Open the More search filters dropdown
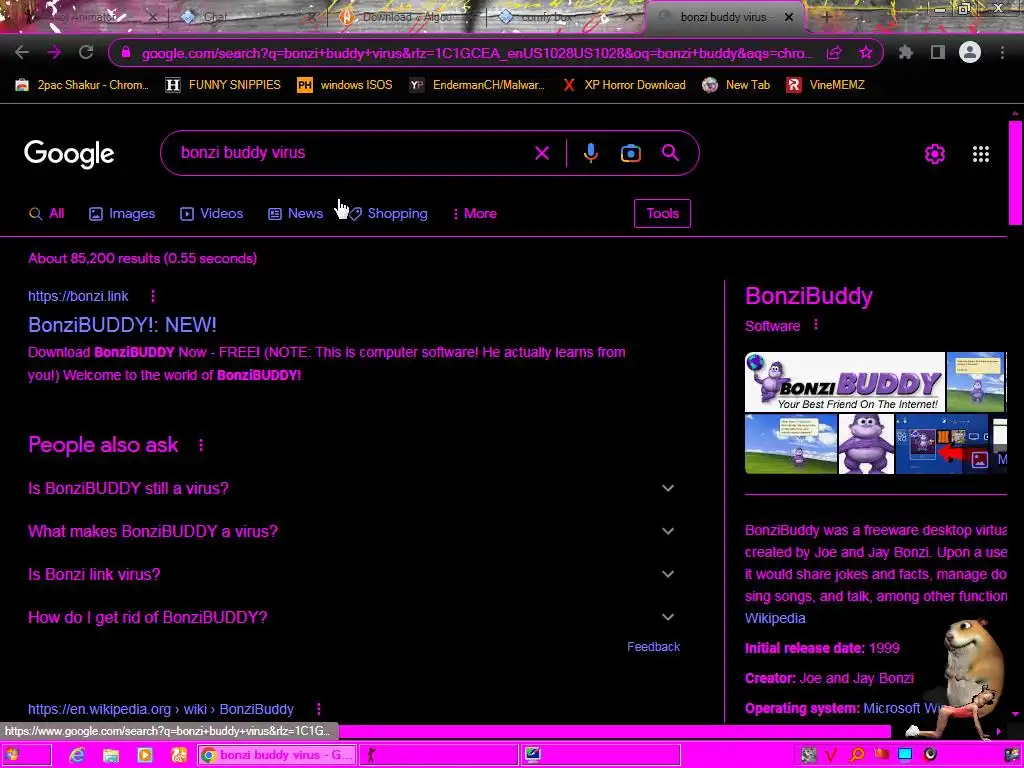Screen dimensions: 1024x768 (475, 214)
